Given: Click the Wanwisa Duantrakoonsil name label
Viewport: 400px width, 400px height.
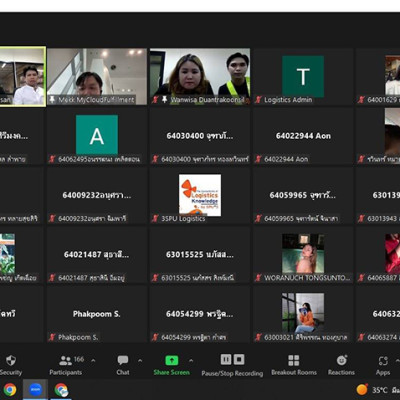Looking at the screenshot, I should point(207,100).
